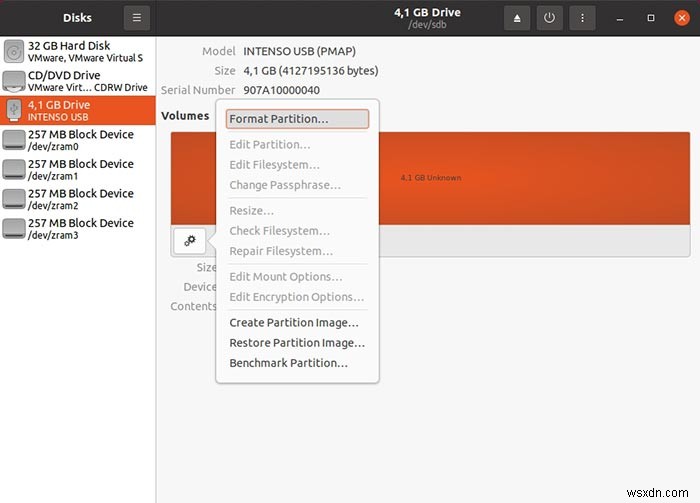Select the CD/DVD Drive entry
Screen dimensions: 700x503
(78, 81)
